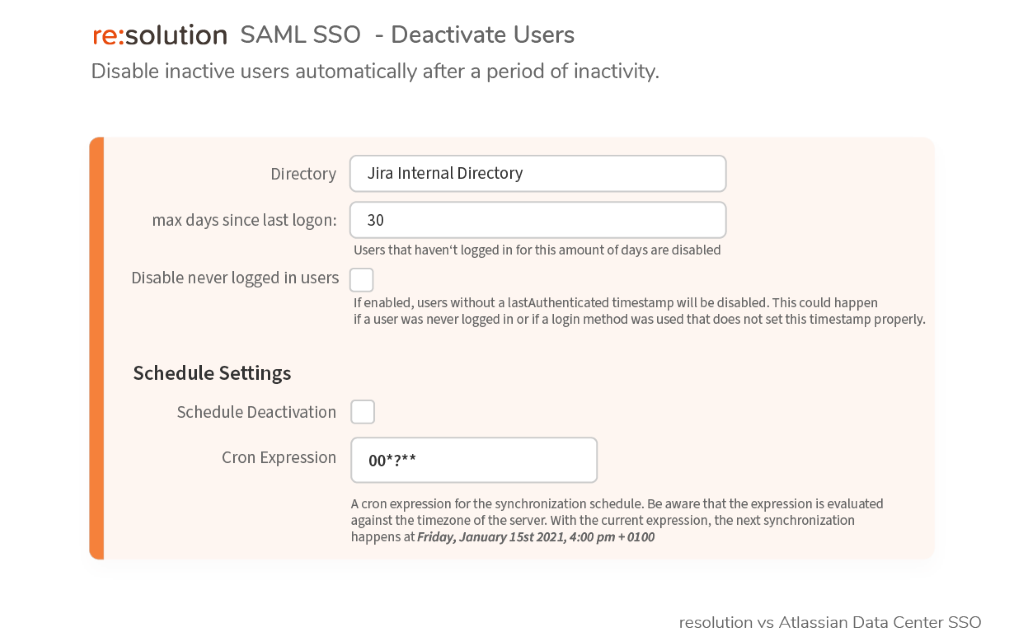Screen dimensions: 1024x642
Task: Click the "max days since last logon:" label
Action: pyautogui.click(x=244, y=220)
